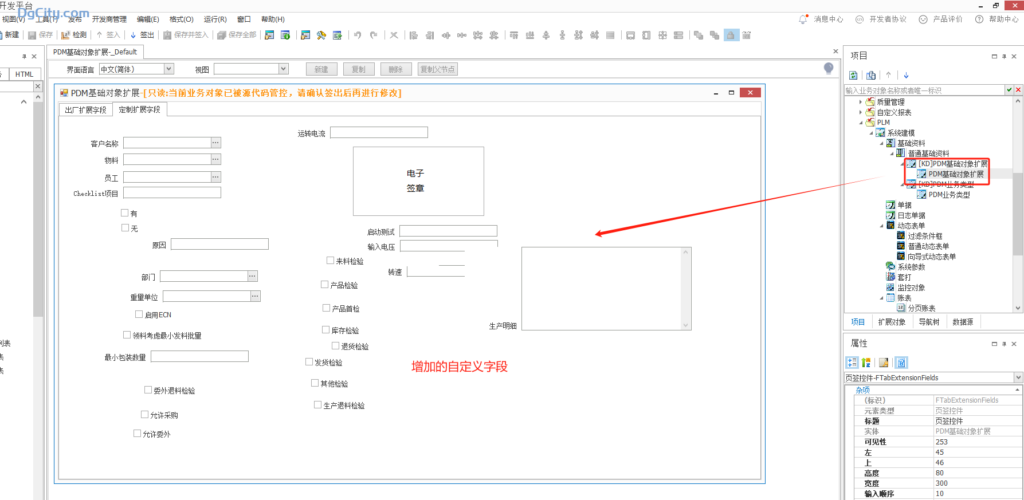Expand the 自定义报表 tree node
This screenshot has height=500, width=1024.
(x=861, y=112)
